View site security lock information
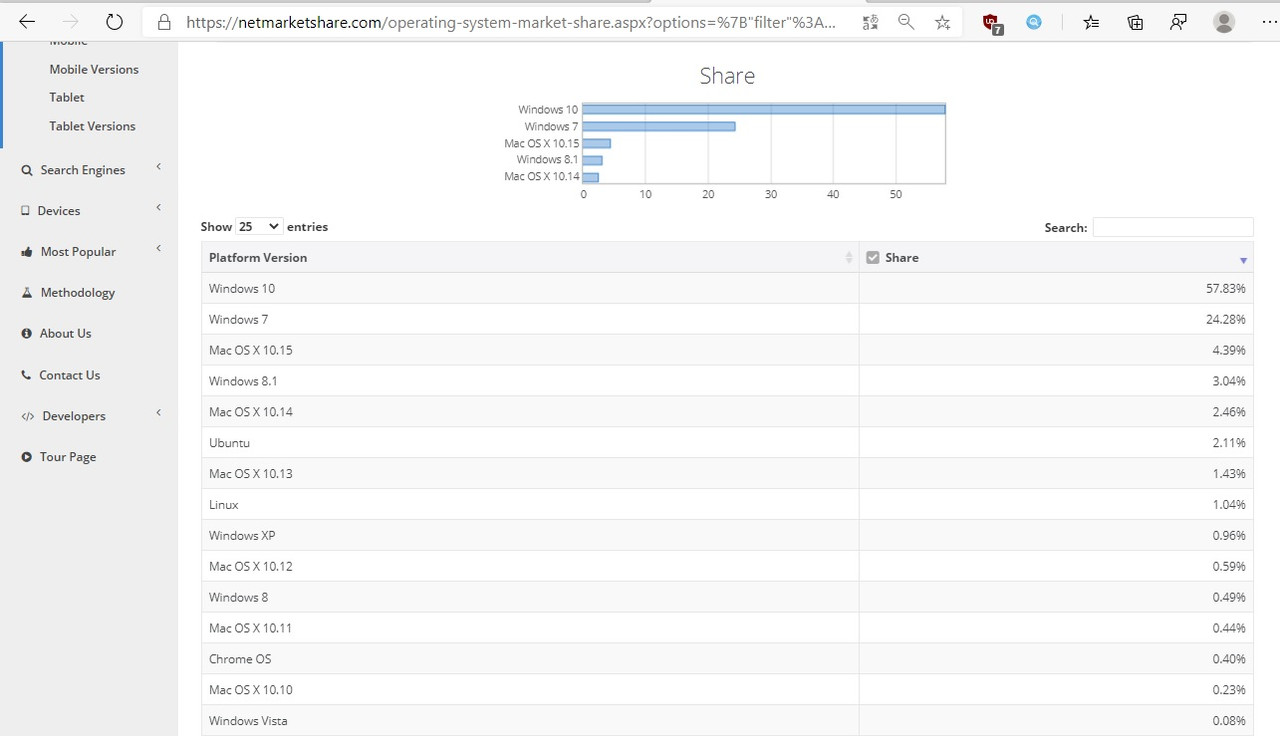Viewport: 1280px width, 736px height. 165,22
